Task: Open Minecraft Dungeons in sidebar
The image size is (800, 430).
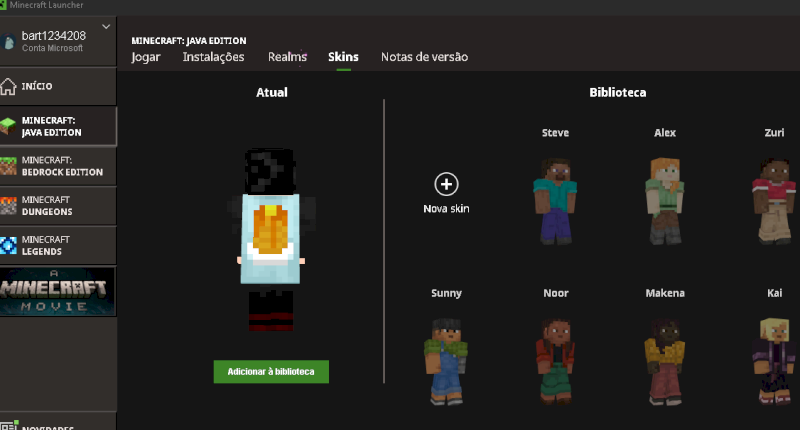Action: tap(58, 206)
